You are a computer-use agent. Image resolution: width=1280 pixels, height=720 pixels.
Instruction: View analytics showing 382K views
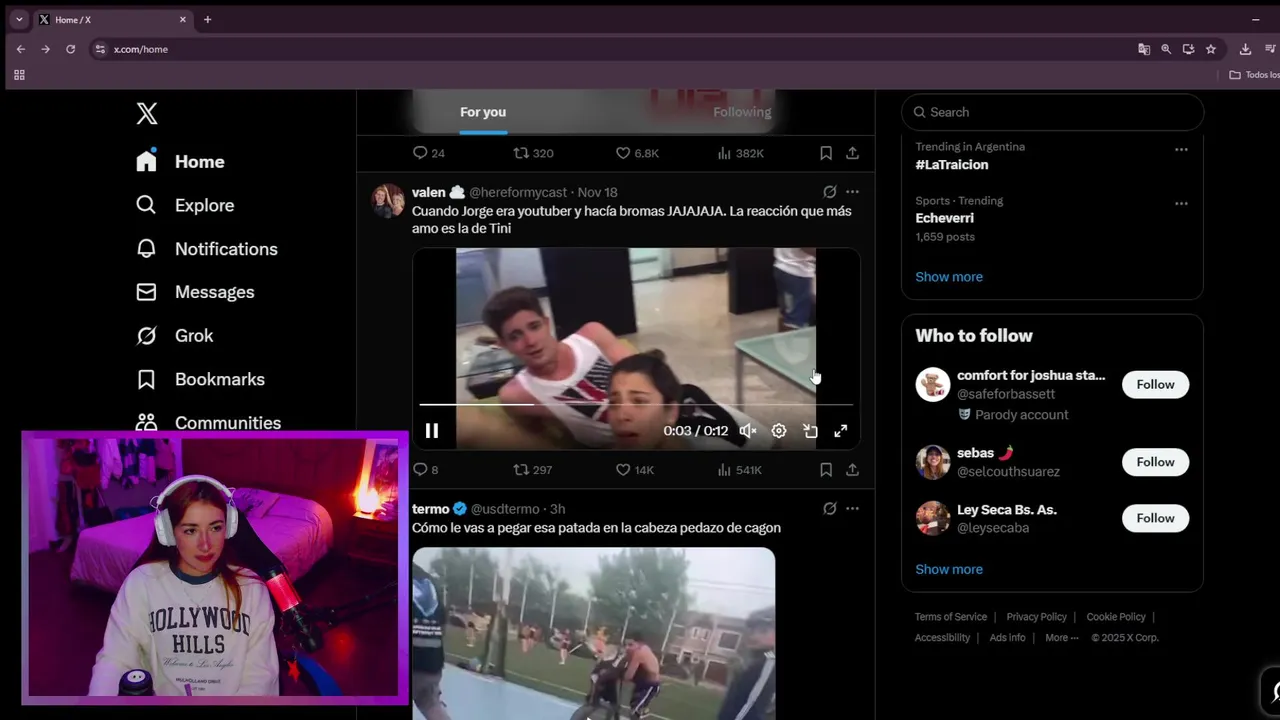pyautogui.click(x=740, y=153)
